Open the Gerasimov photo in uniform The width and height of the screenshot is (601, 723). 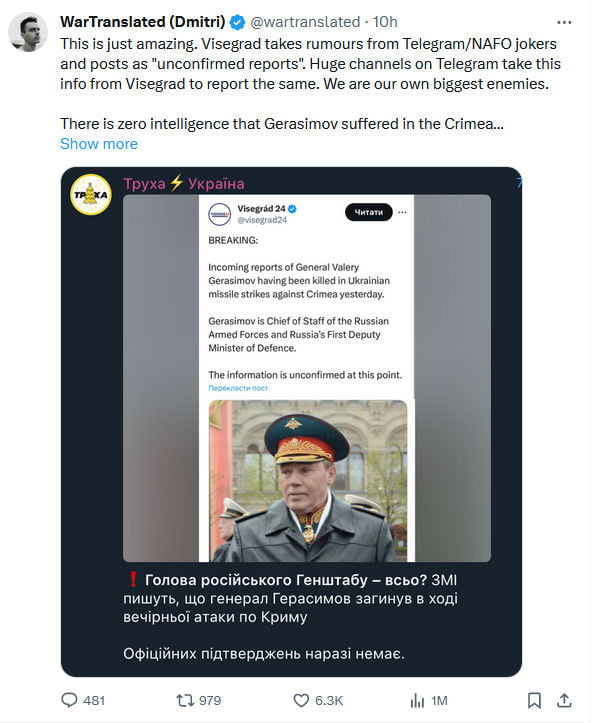(x=307, y=480)
